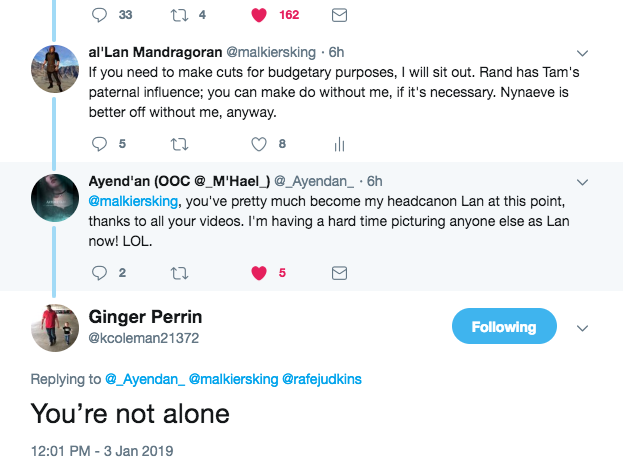The image size is (623, 470).
Task: Open dropdown chevron beside Following button
Action: (584, 327)
